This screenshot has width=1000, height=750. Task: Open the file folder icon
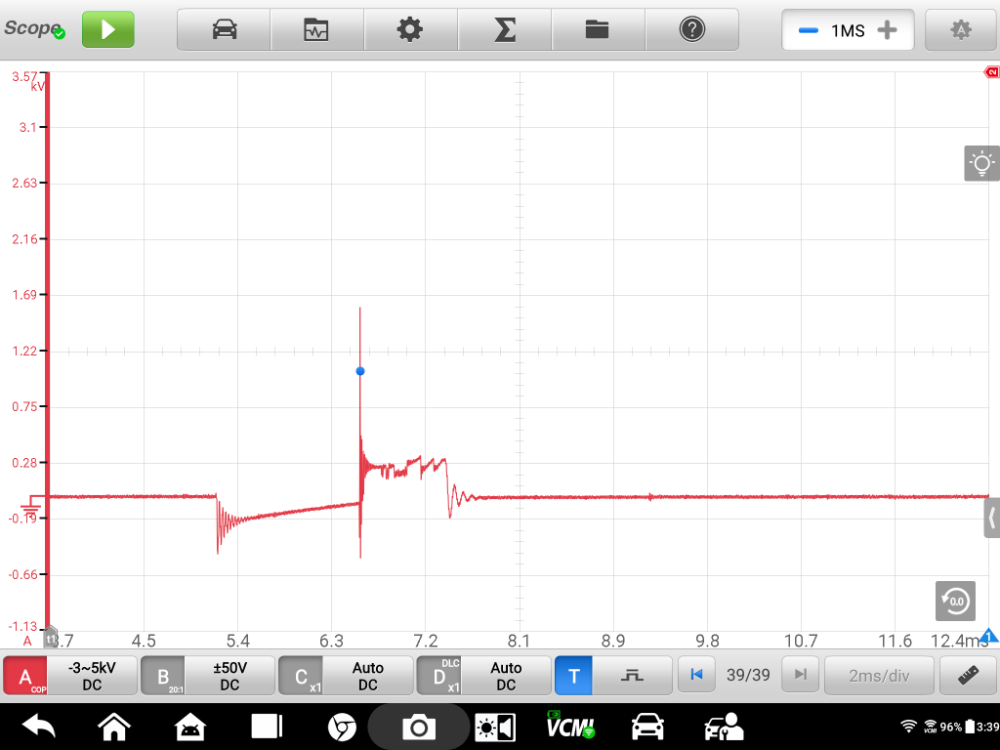597,30
